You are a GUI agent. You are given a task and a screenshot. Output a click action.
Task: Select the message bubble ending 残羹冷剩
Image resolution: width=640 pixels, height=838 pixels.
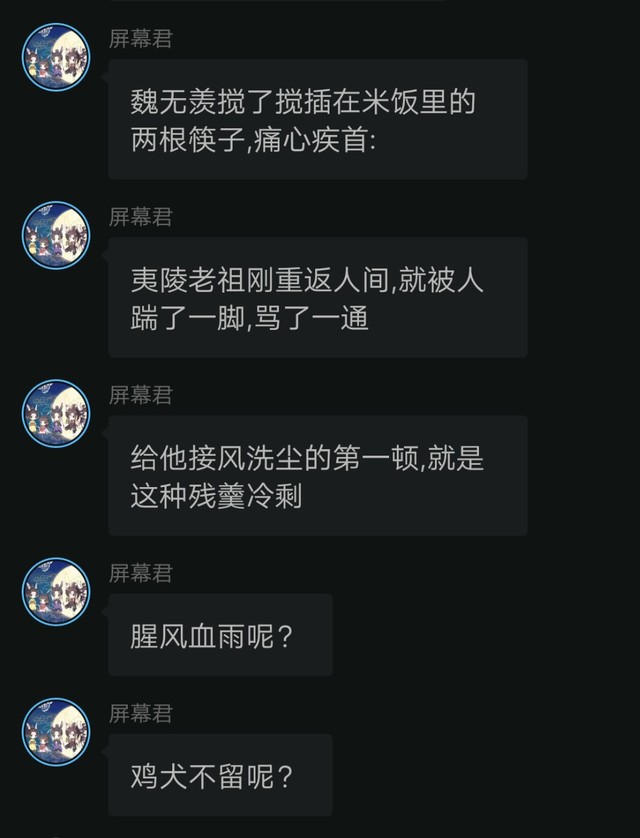point(318,476)
